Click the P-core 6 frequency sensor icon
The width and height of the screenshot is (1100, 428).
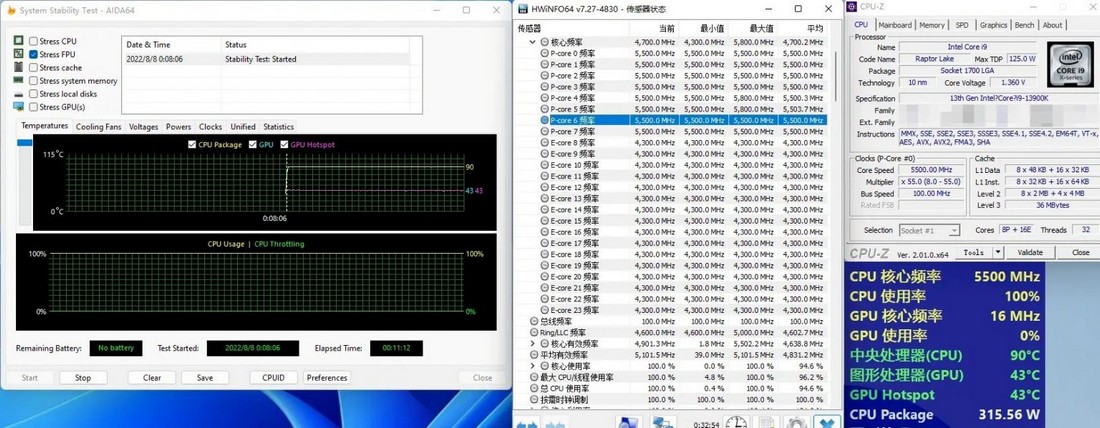pyautogui.click(x=545, y=120)
